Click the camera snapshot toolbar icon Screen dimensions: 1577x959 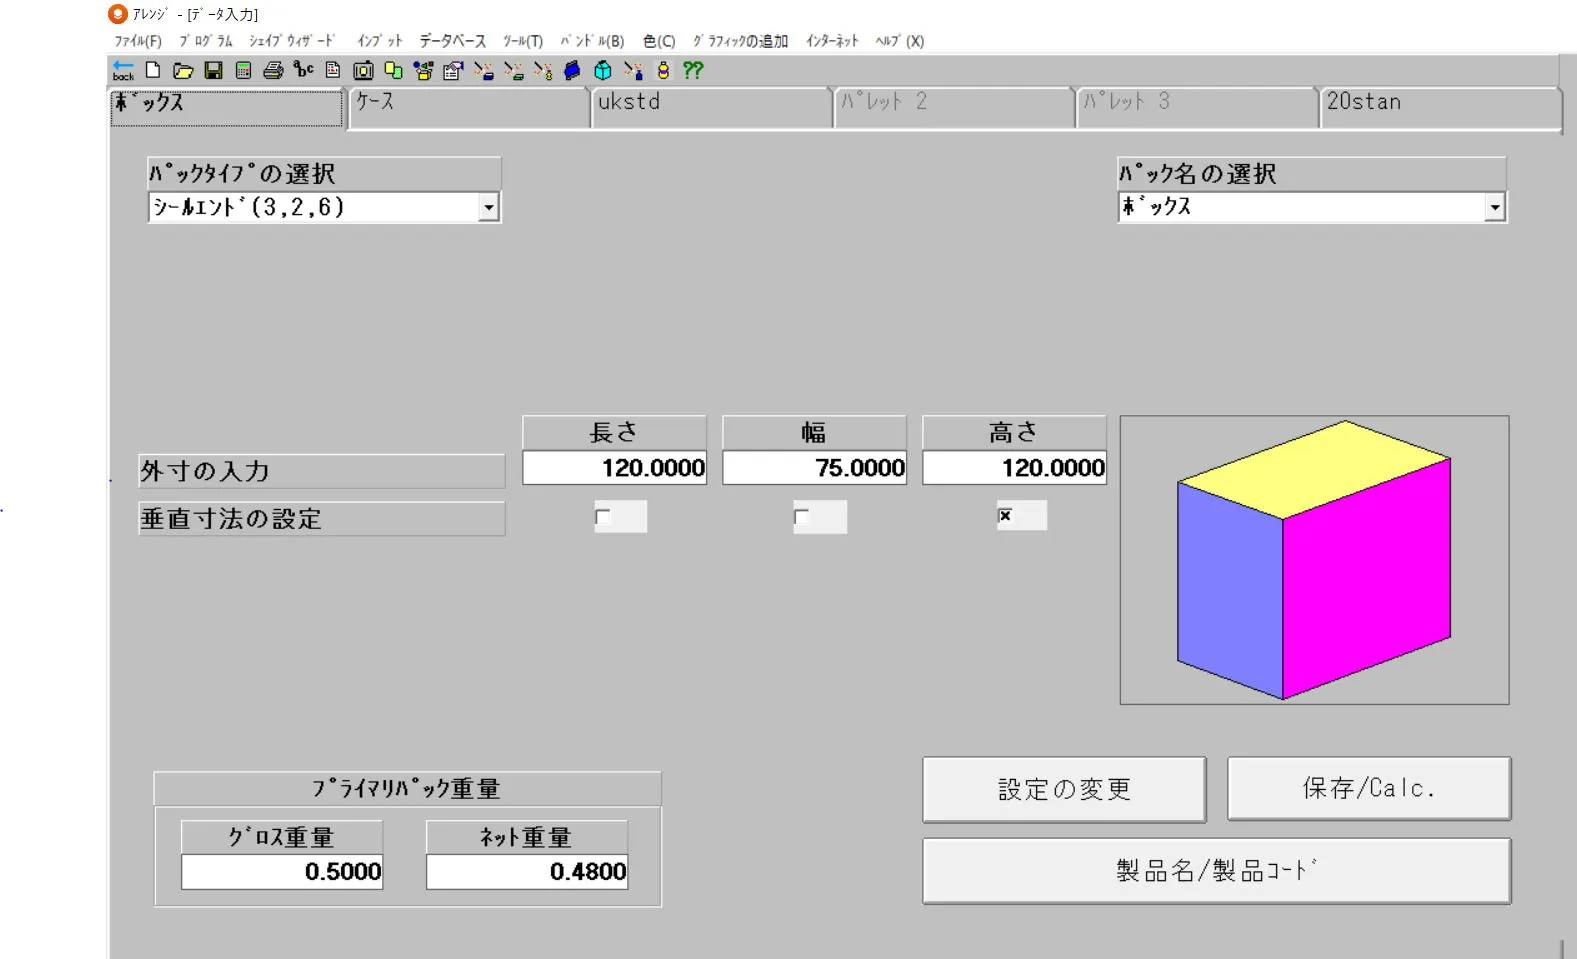(363, 70)
